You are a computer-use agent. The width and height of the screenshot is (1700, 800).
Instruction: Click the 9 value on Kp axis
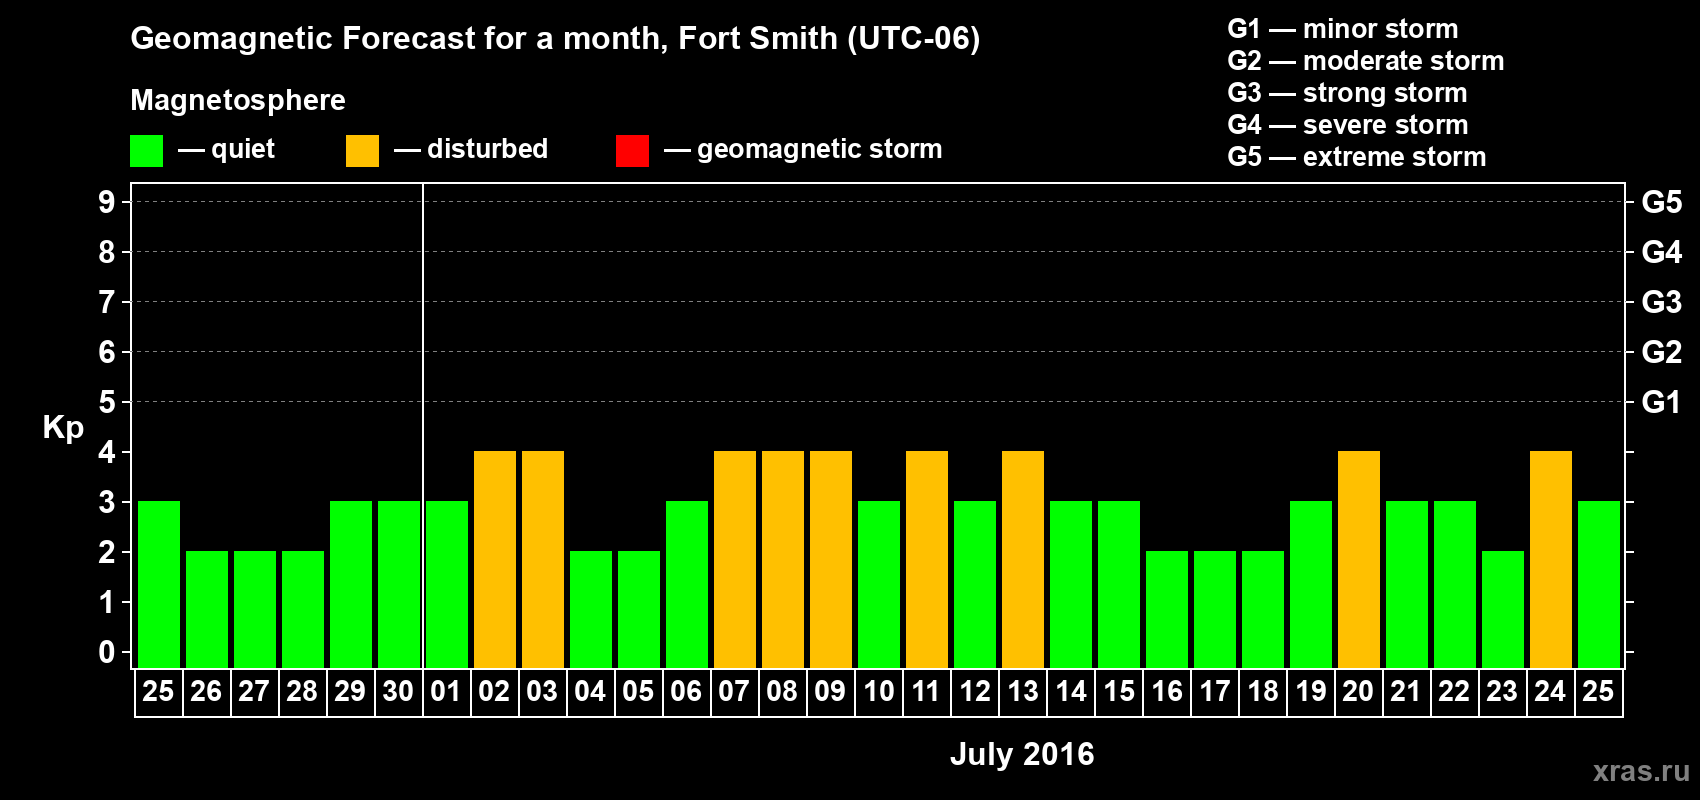click(x=106, y=202)
